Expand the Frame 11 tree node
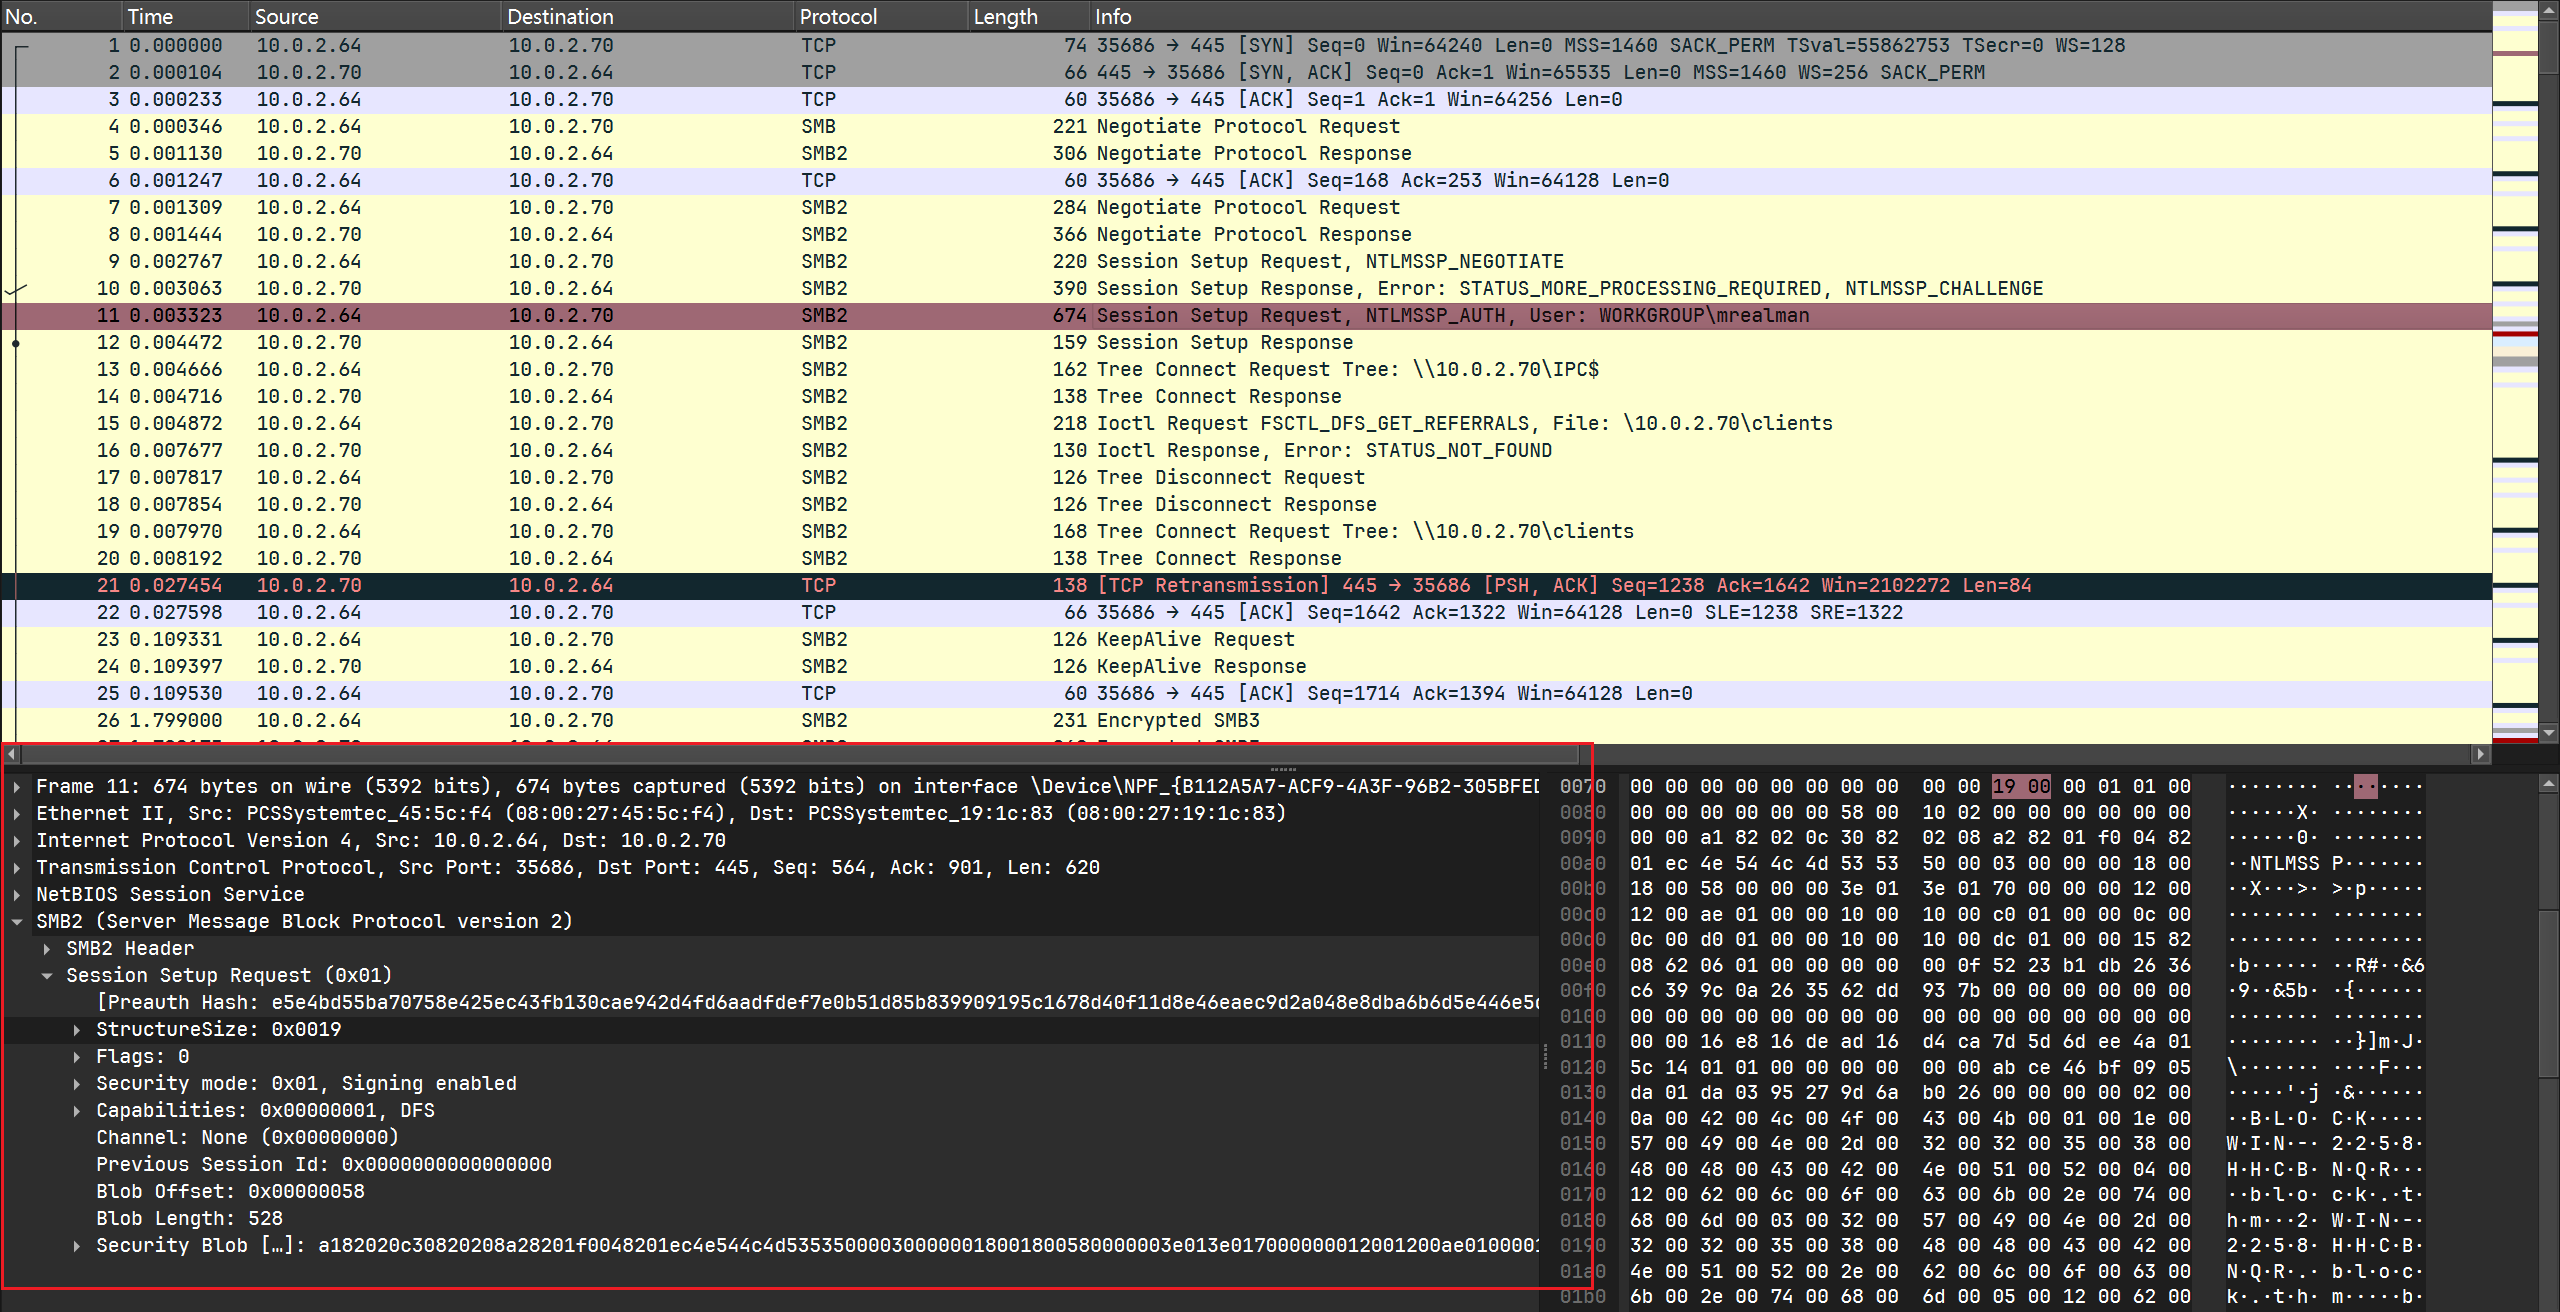This screenshot has height=1312, width=2560. tap(17, 787)
